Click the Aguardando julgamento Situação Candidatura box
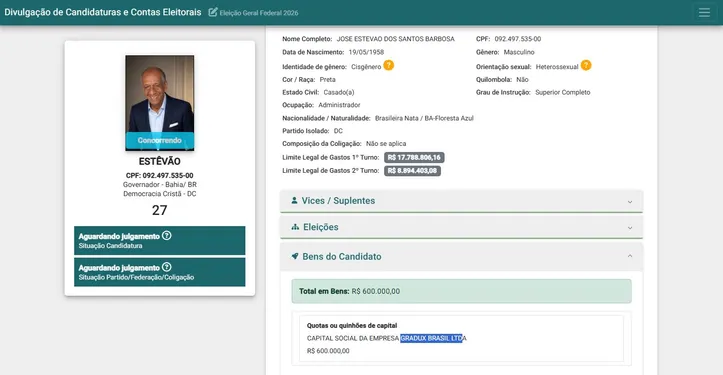Screen dimensions: 723x375 (160, 240)
